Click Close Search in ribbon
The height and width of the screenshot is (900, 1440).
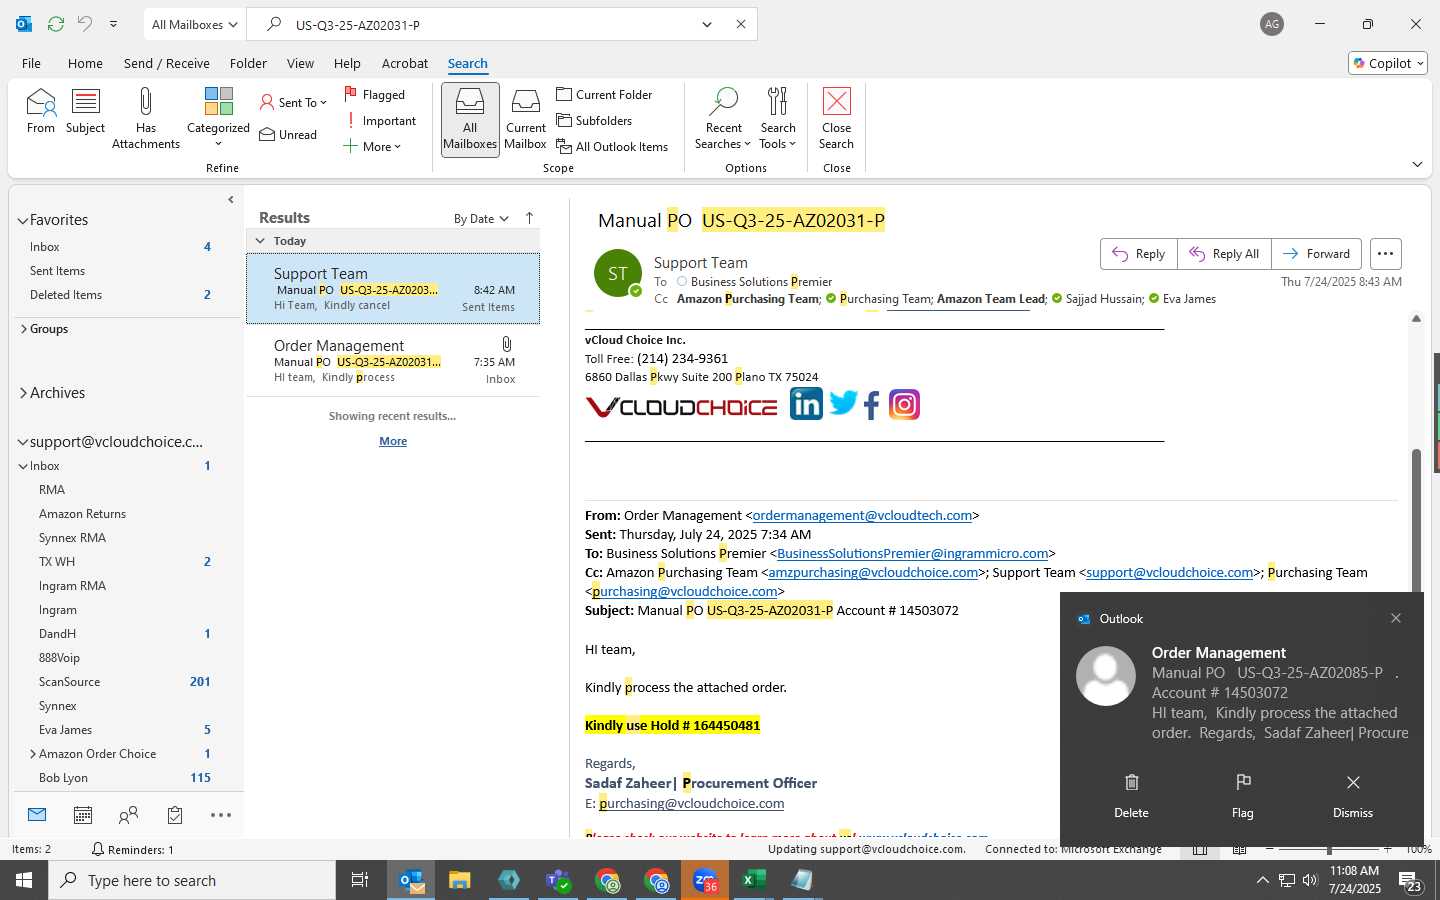836,118
